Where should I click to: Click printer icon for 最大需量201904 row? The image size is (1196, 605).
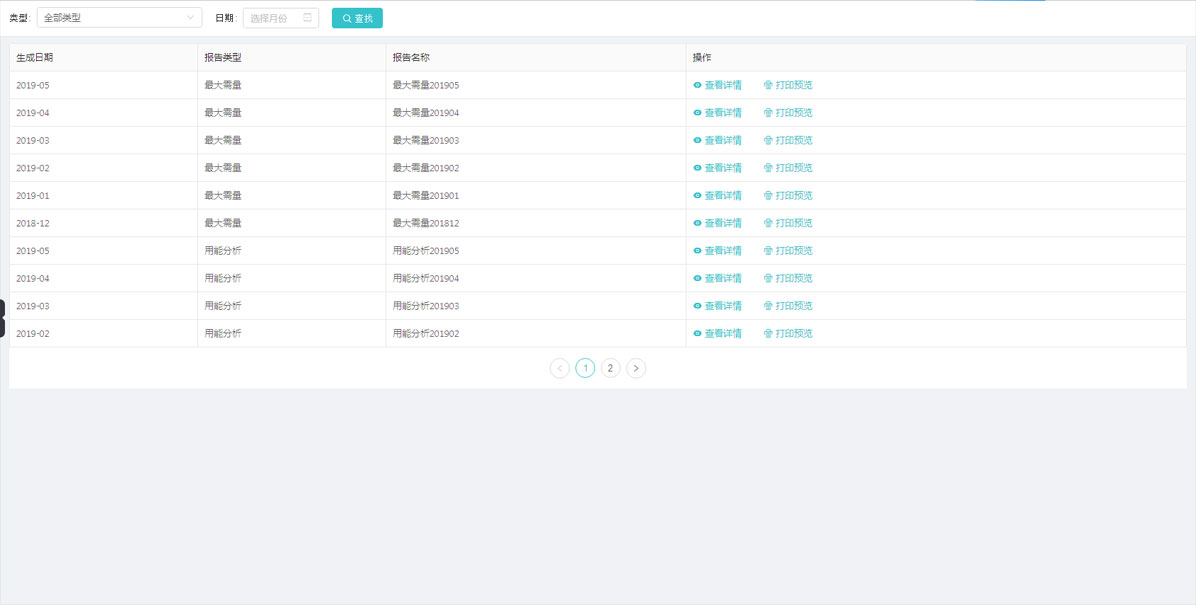pos(768,113)
